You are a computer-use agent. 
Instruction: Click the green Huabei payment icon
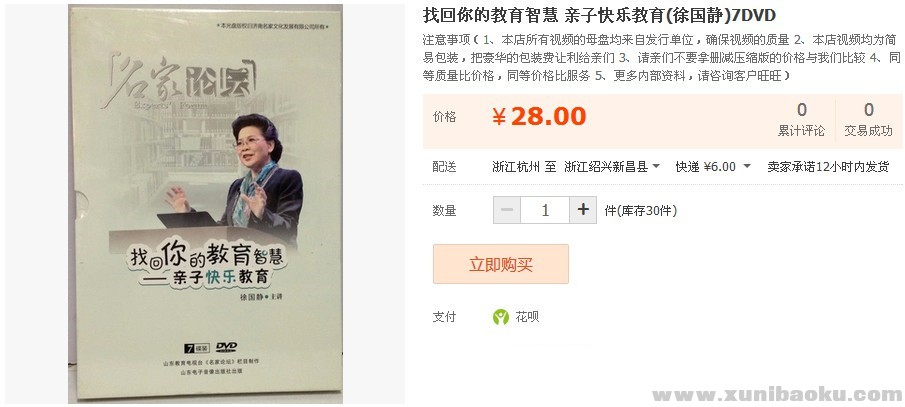click(501, 317)
